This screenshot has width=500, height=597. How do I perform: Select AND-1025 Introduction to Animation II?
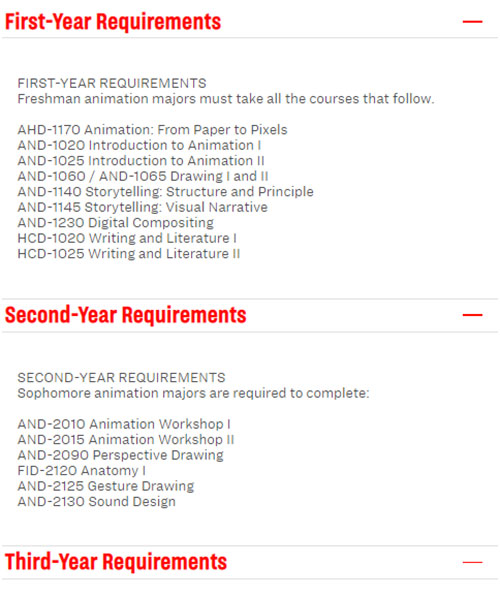141,161
